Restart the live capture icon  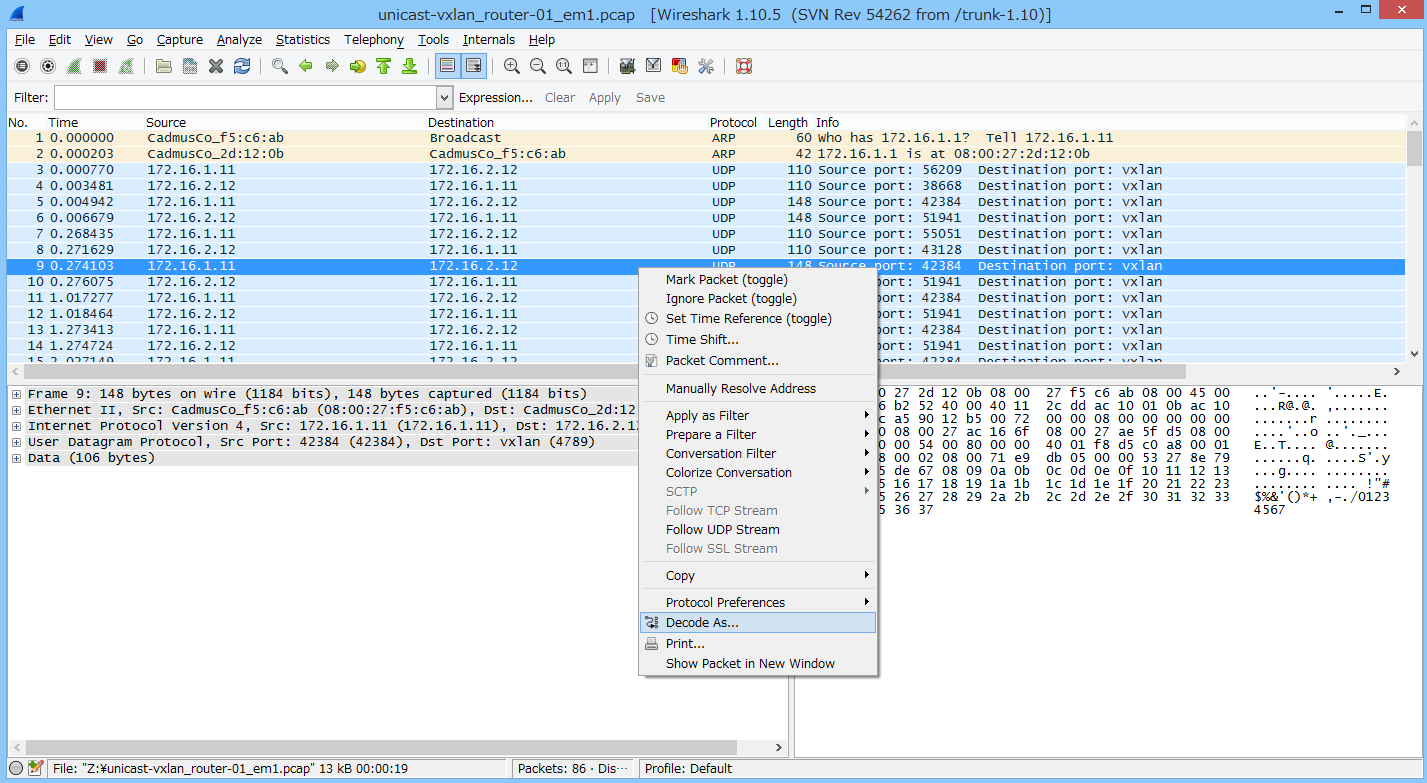126,66
